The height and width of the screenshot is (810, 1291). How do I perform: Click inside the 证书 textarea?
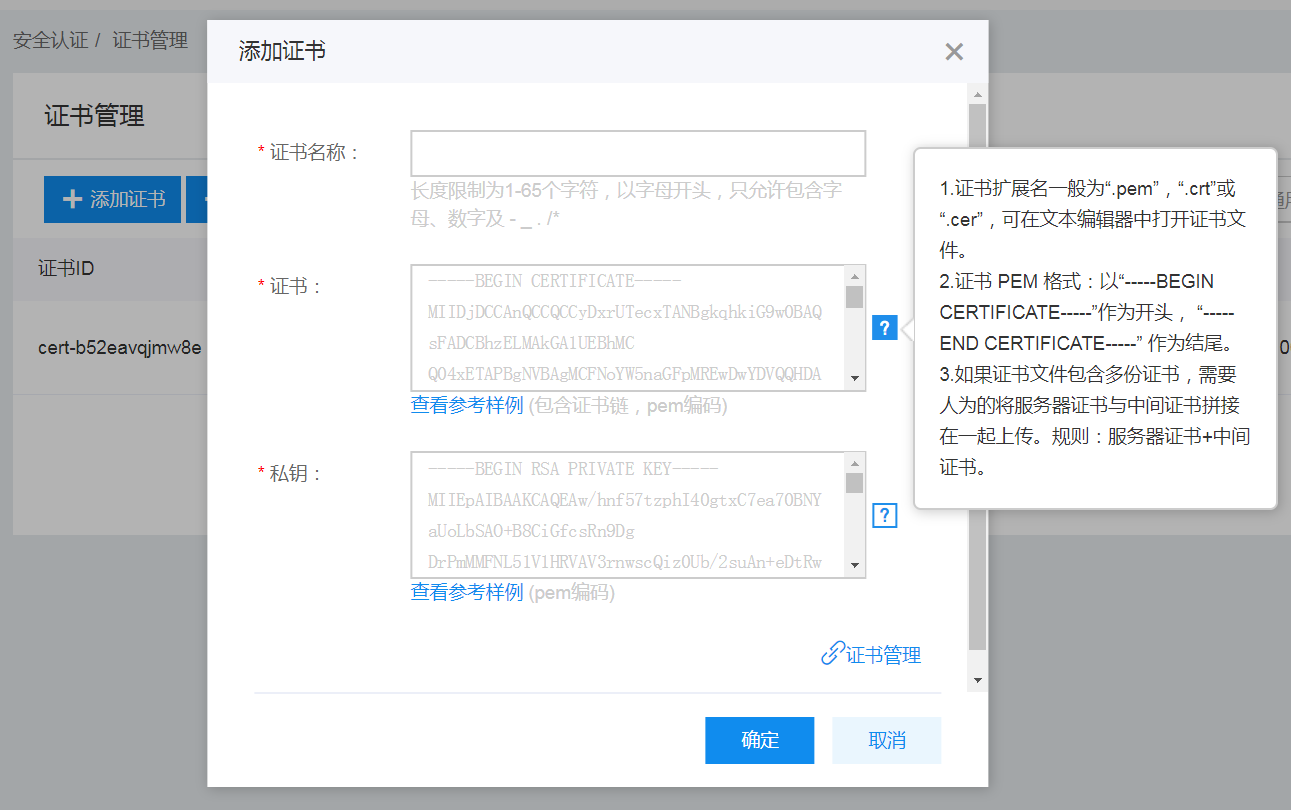click(628, 328)
